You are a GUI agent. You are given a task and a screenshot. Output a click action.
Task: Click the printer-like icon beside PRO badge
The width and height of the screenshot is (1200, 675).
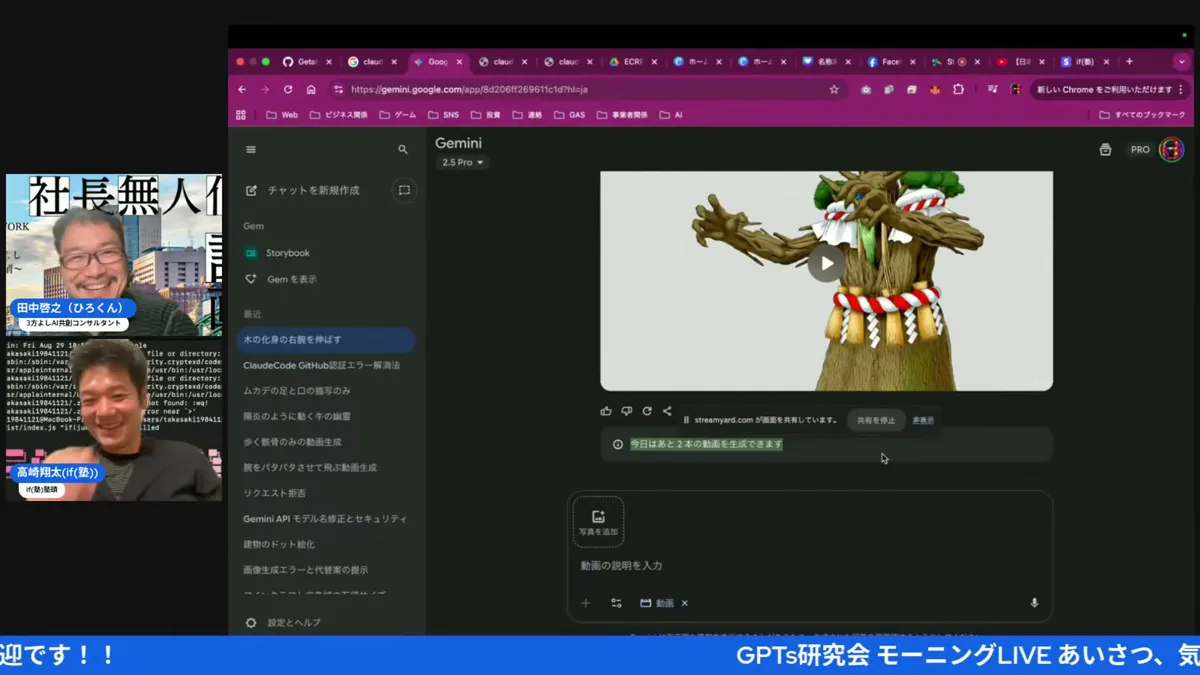pos(1105,150)
